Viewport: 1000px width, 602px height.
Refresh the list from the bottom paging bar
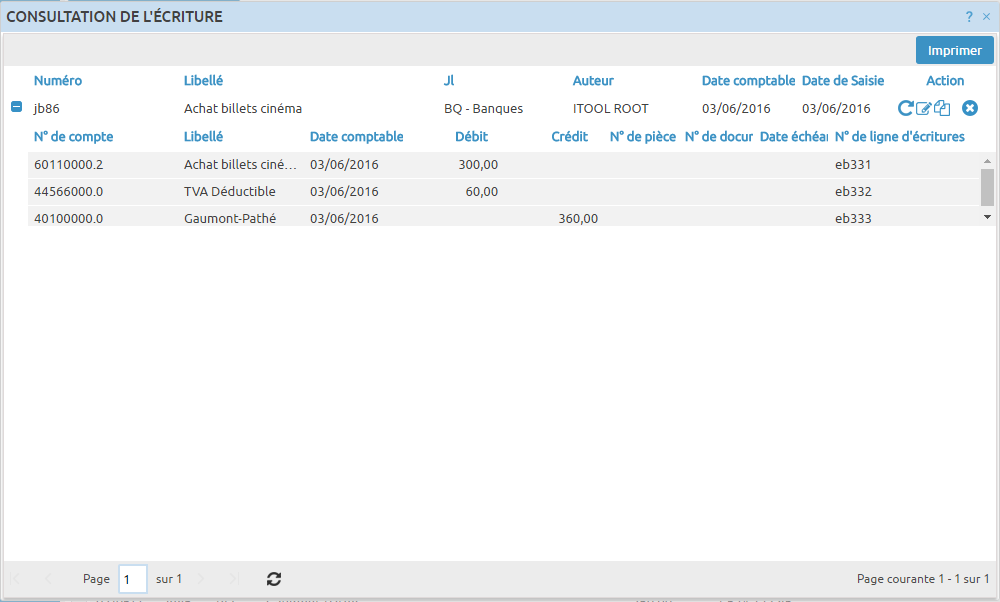[274, 579]
